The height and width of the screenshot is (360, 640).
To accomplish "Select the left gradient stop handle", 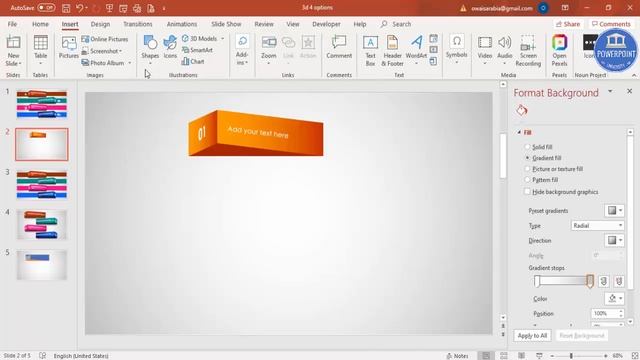I will pyautogui.click(x=537, y=281).
